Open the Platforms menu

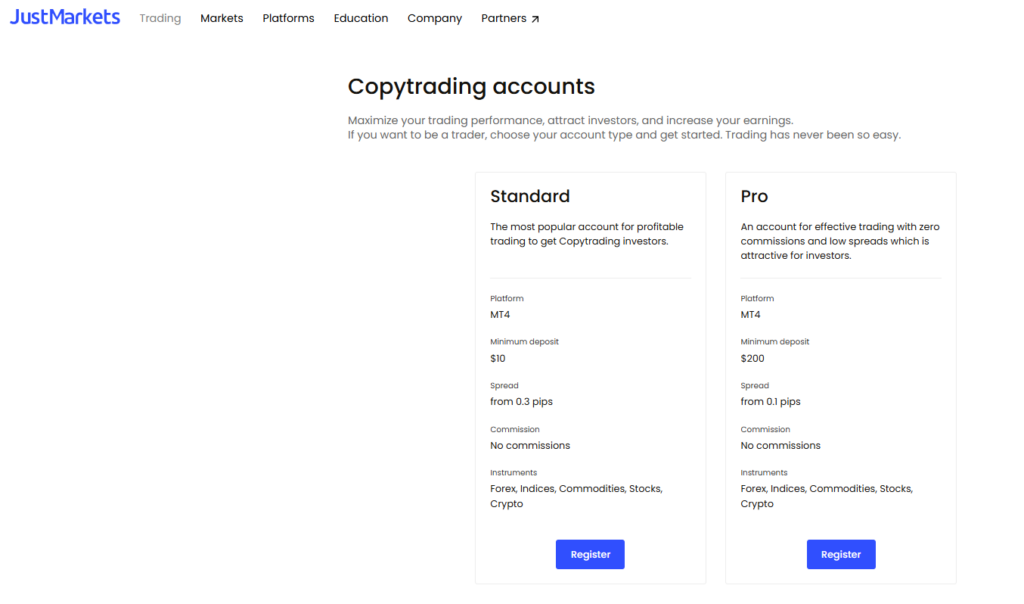(288, 18)
